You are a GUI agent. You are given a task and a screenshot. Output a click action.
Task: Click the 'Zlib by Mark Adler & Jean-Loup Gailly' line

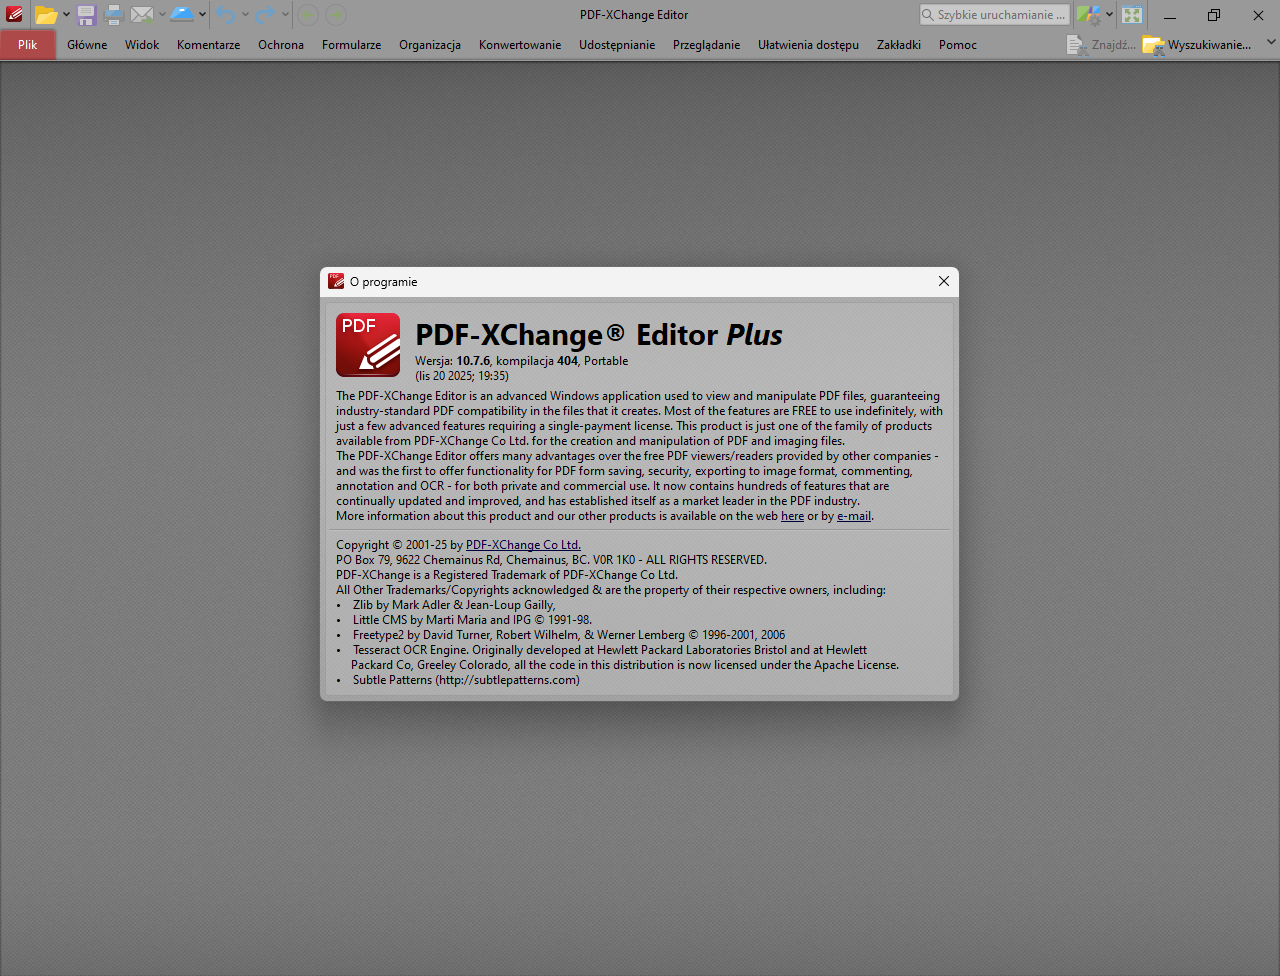coord(454,605)
